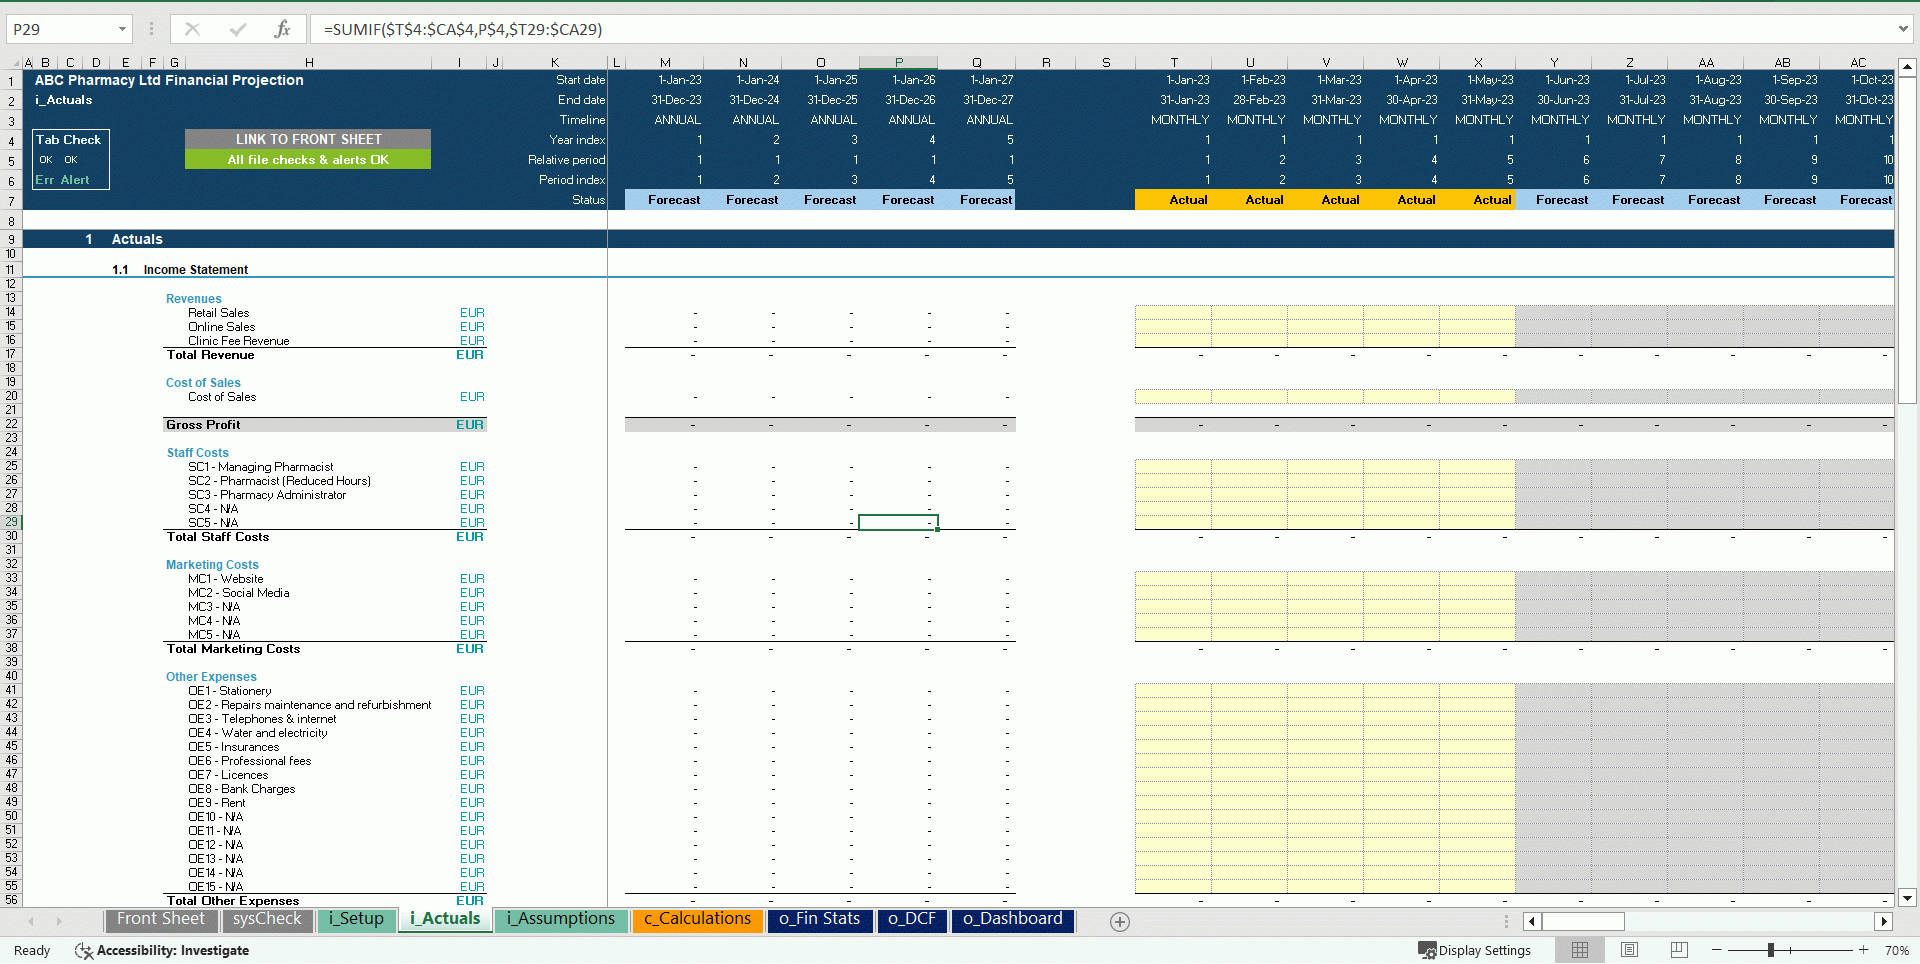The height and width of the screenshot is (964, 1920).
Task: Click the vertical scrollbar down arrow
Action: click(x=1907, y=898)
